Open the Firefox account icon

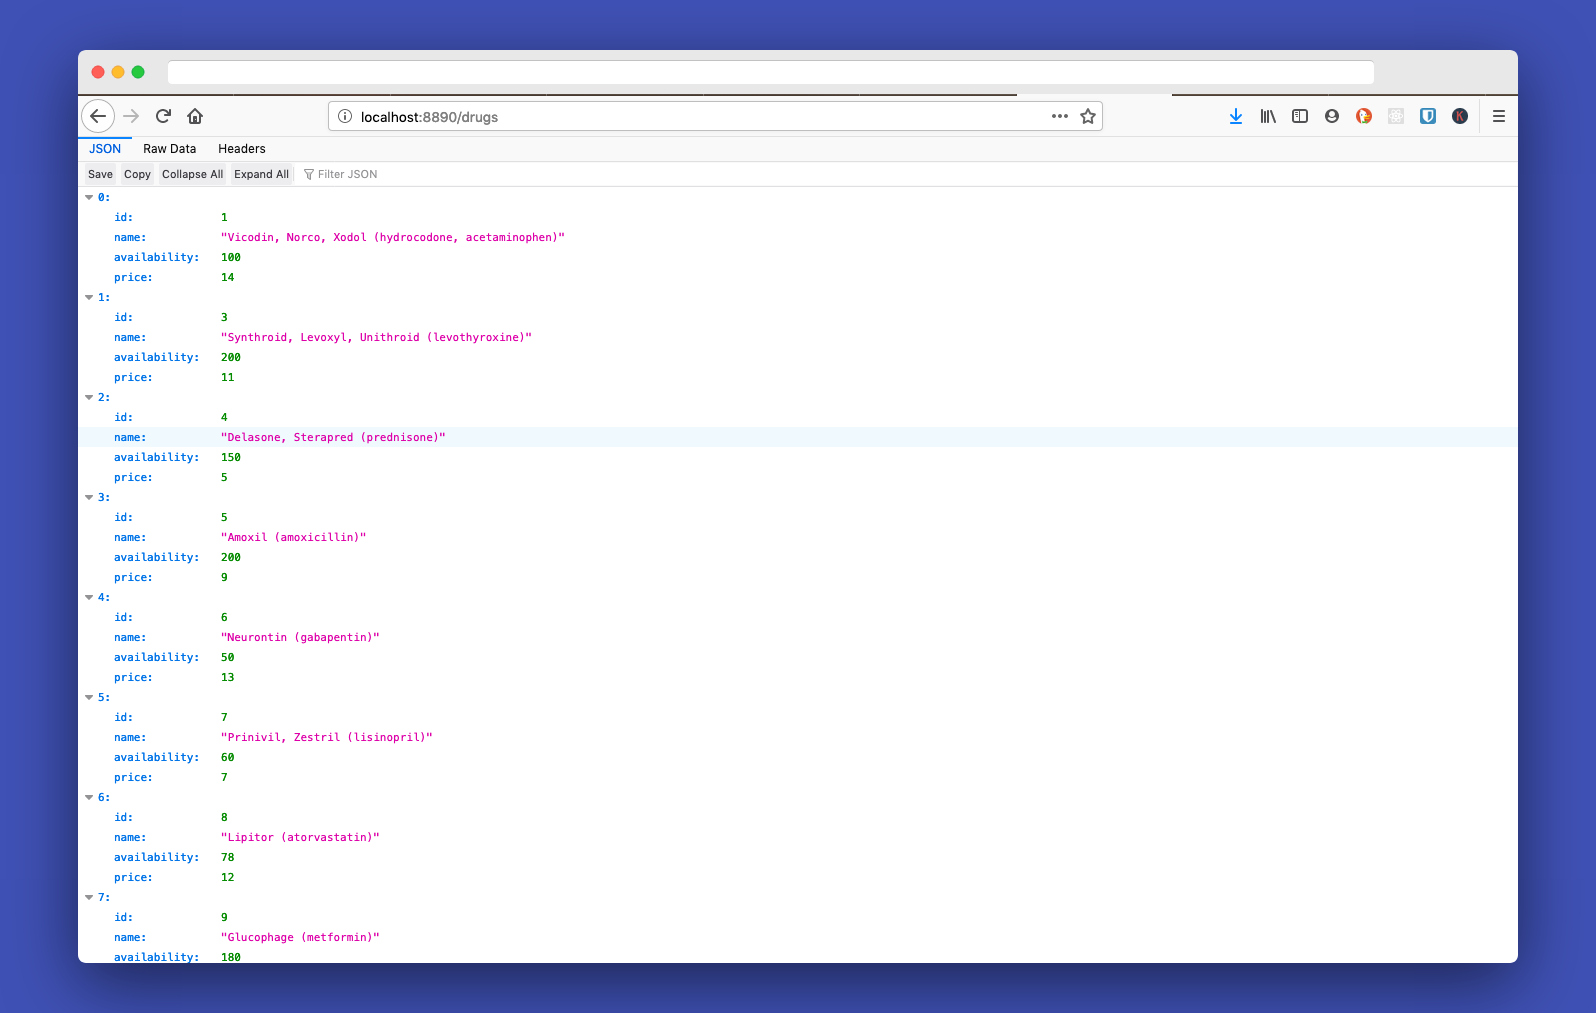pos(1332,116)
